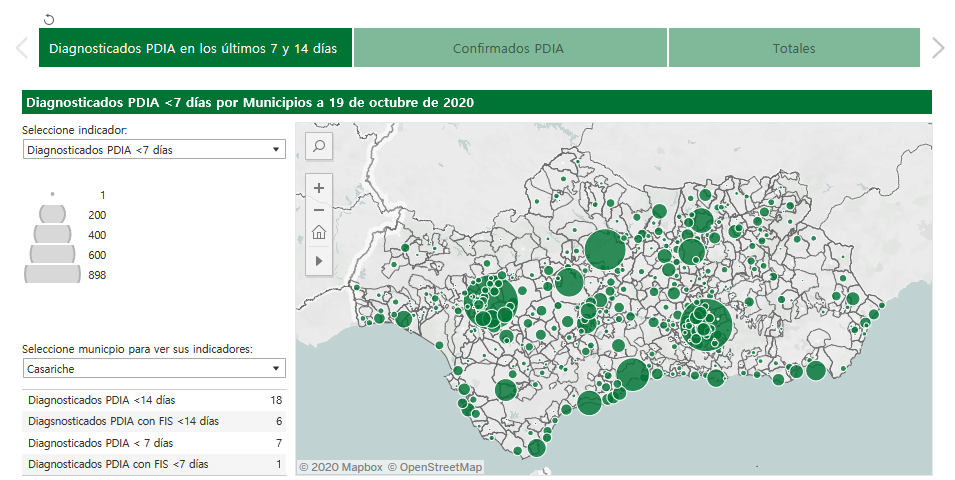Zoom in with the plus button

pyautogui.click(x=319, y=188)
